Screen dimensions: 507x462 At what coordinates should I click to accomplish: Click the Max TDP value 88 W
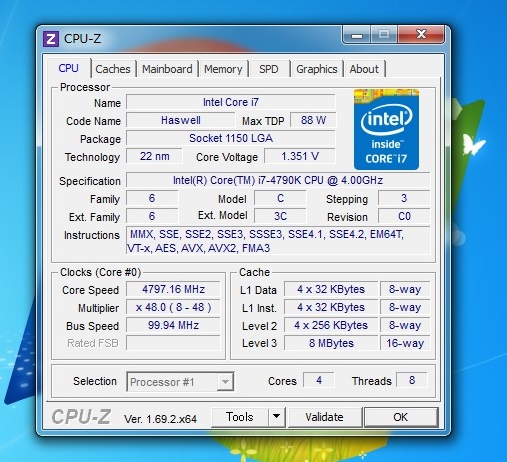click(x=313, y=120)
